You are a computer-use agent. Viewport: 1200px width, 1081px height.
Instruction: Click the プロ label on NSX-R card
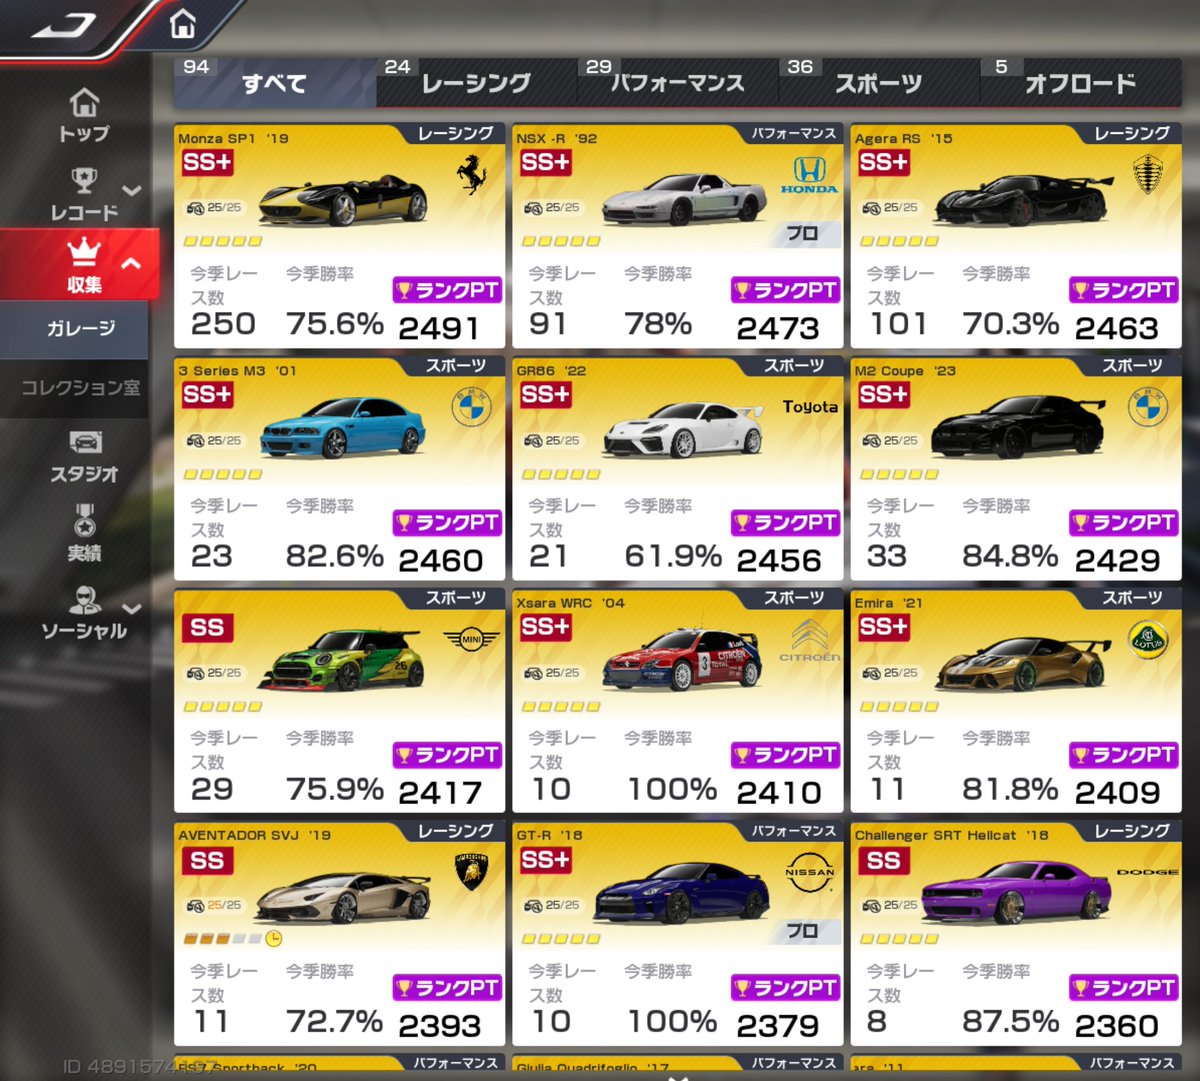coord(801,233)
